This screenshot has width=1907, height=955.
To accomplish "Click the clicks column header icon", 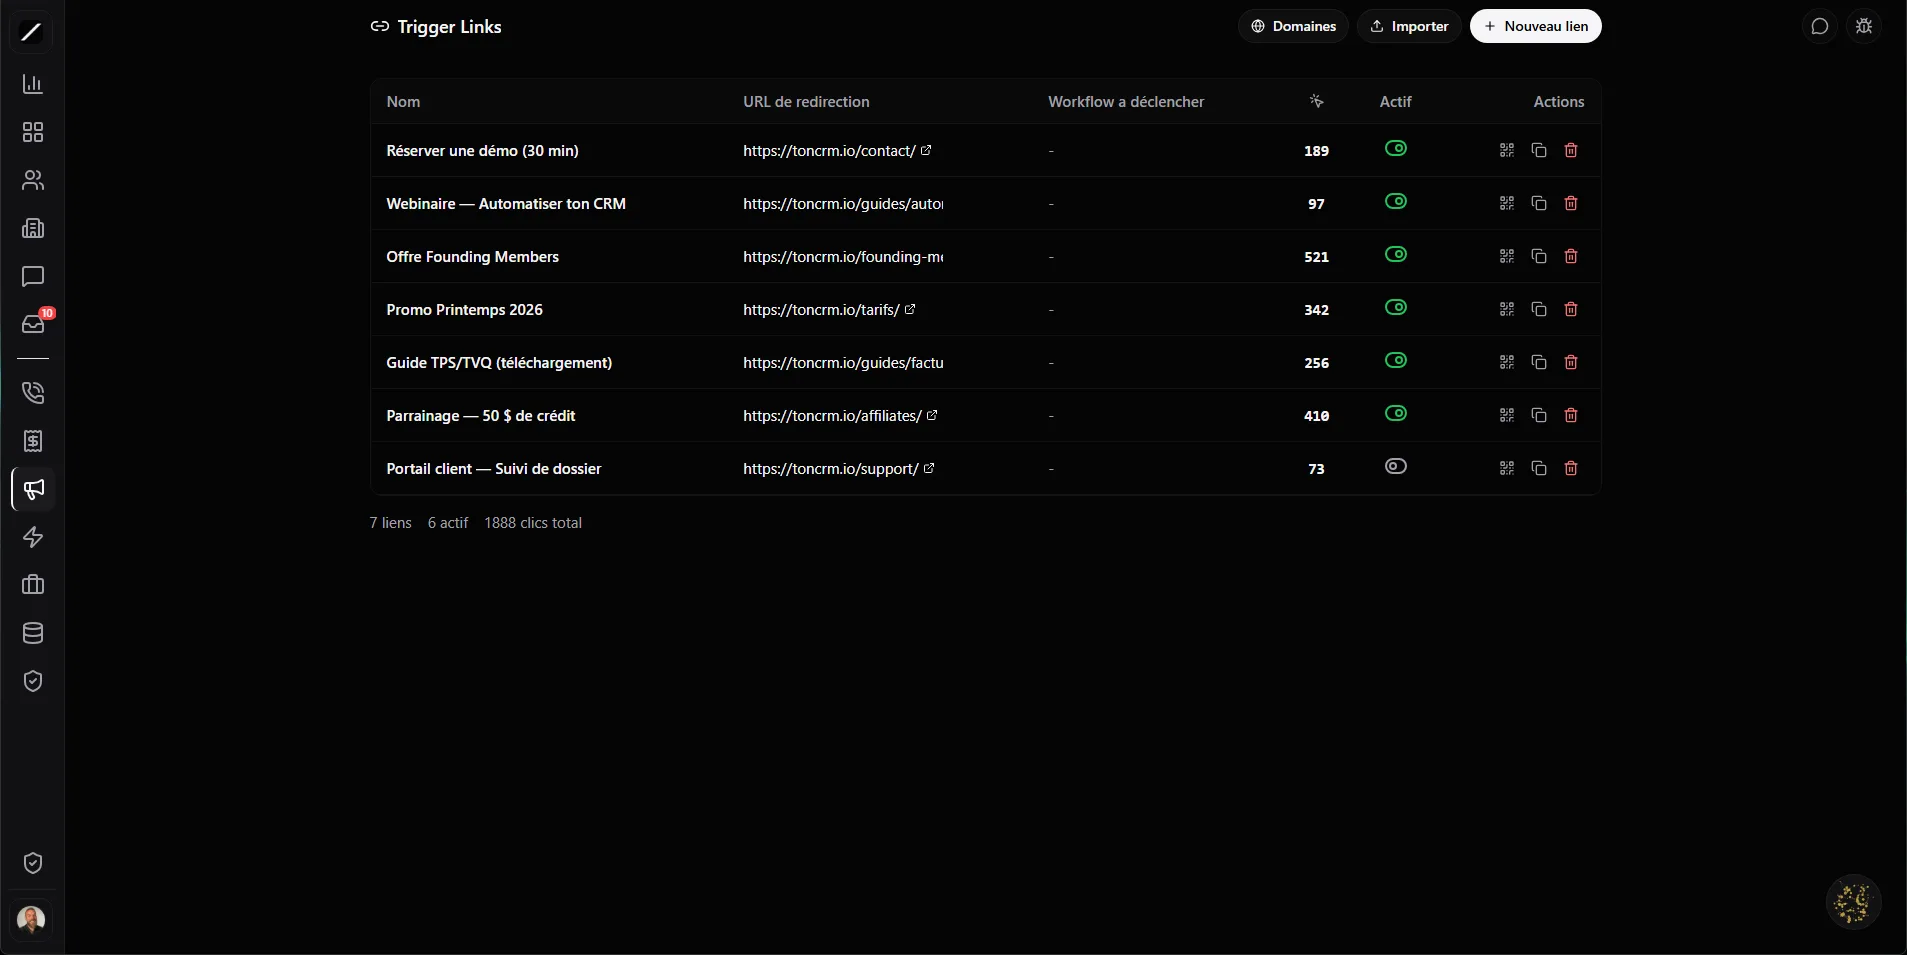I will [x=1316, y=101].
